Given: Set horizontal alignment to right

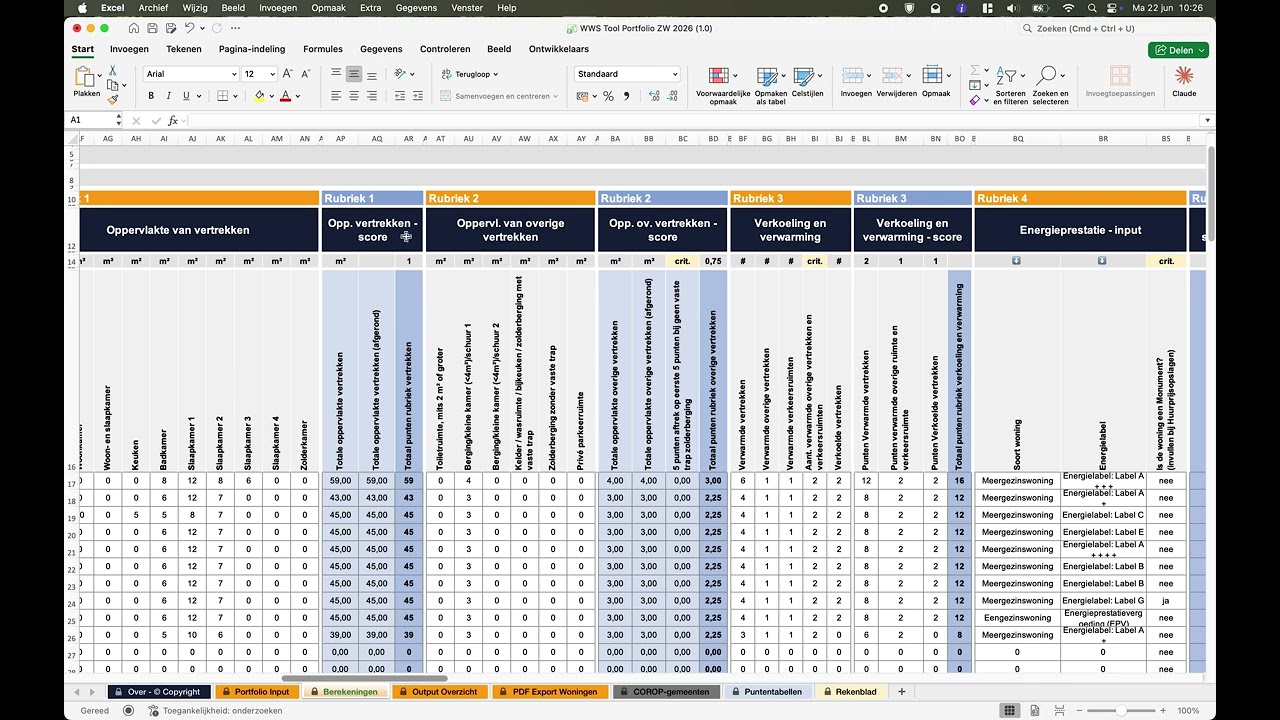Looking at the screenshot, I should click(x=372, y=96).
